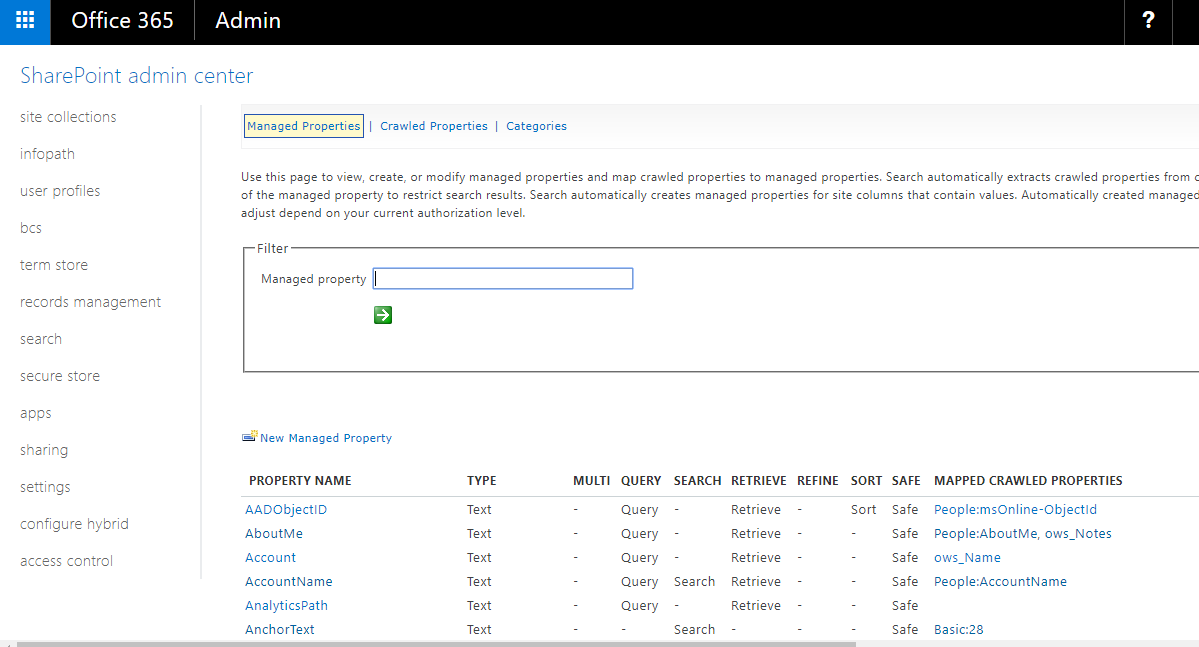Screen dimensions: 1199x647
Task: Click Safe value in Account row
Action: (x=905, y=558)
